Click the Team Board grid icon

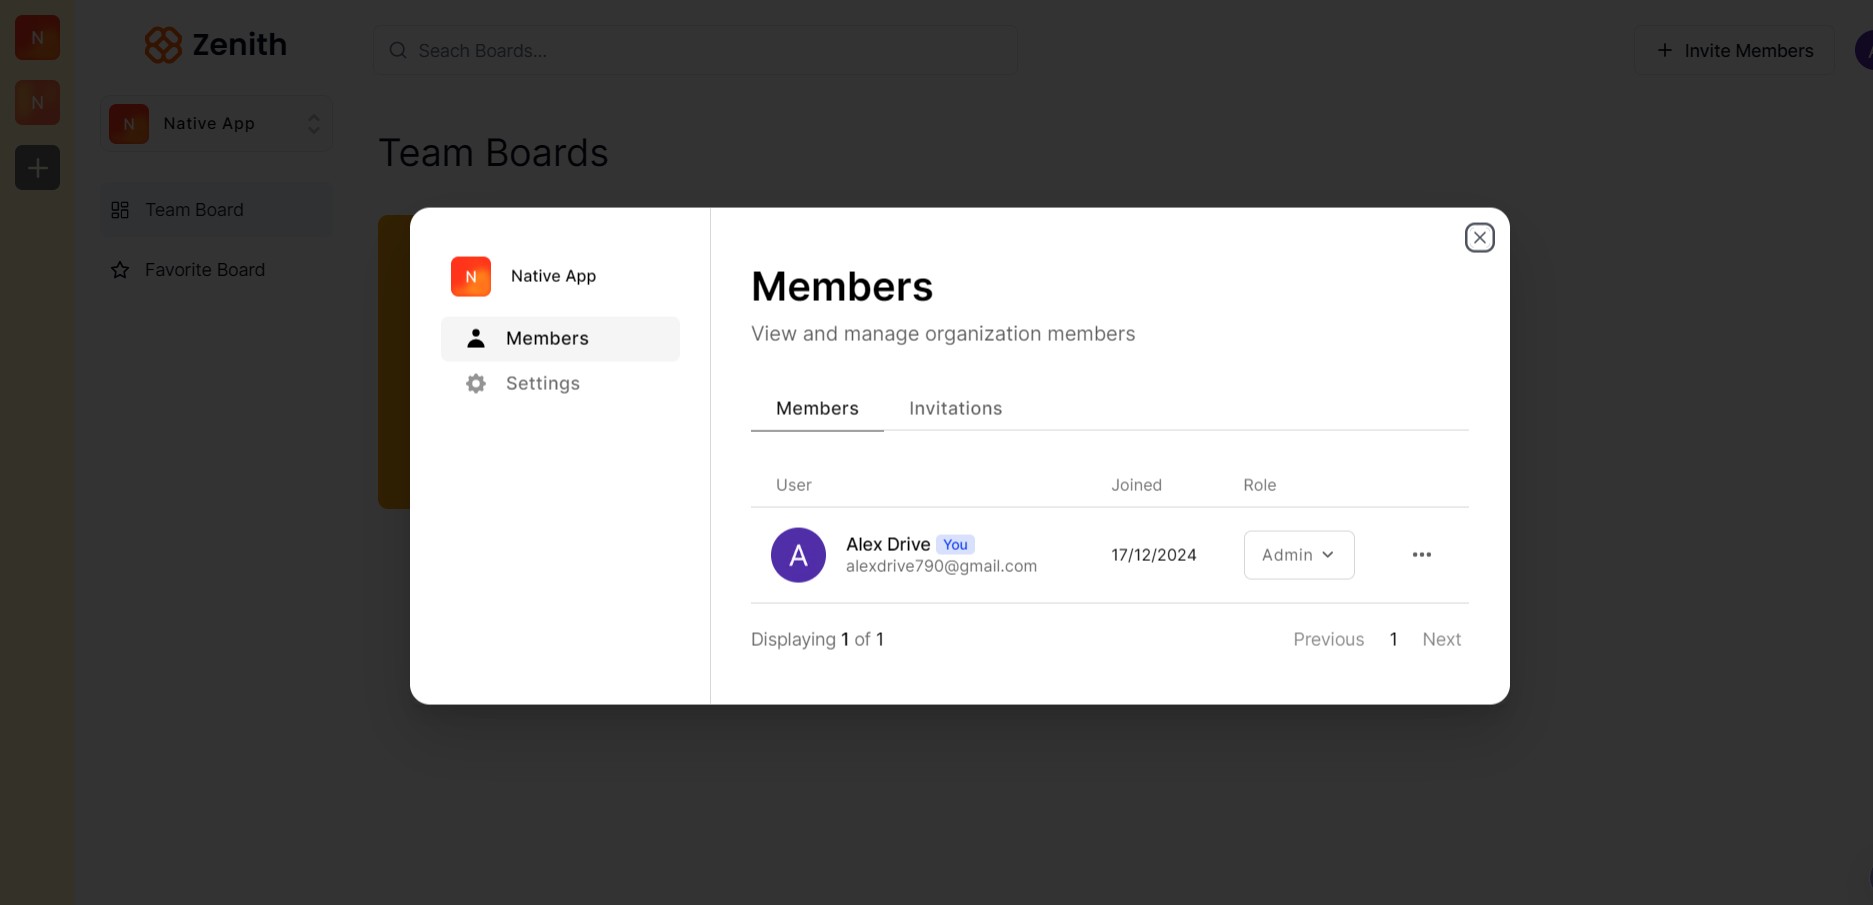pos(120,210)
